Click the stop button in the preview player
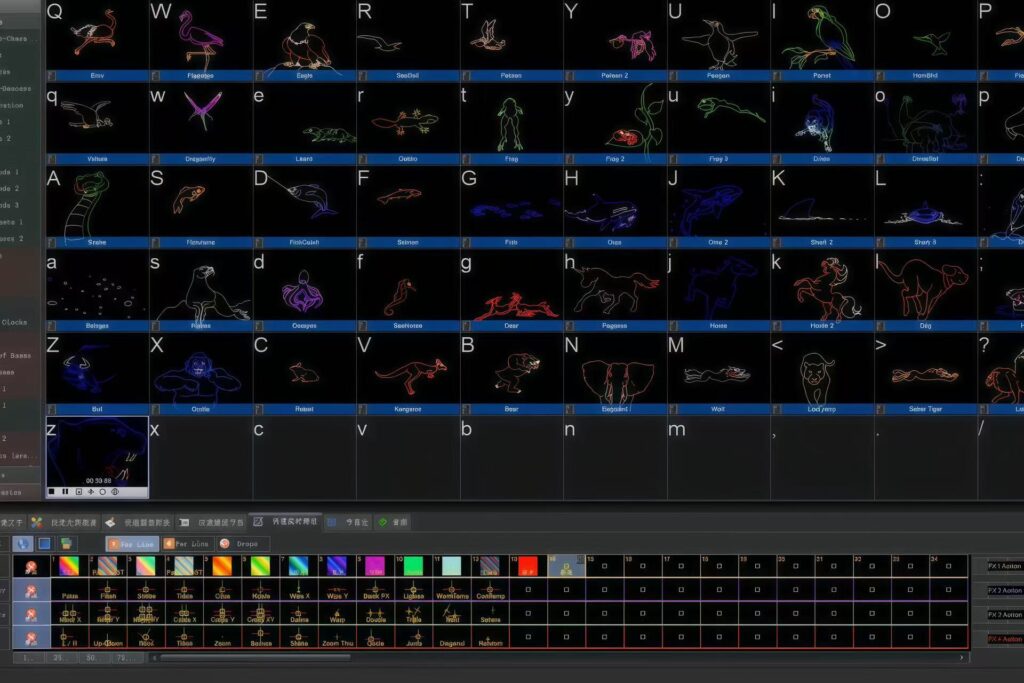Screen dimensions: 1024x683 point(52,492)
